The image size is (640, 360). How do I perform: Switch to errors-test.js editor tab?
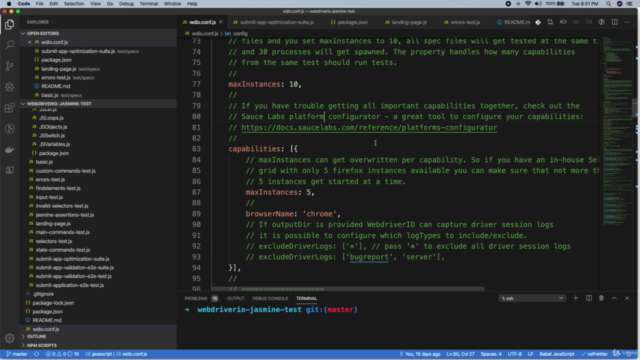coord(465,22)
